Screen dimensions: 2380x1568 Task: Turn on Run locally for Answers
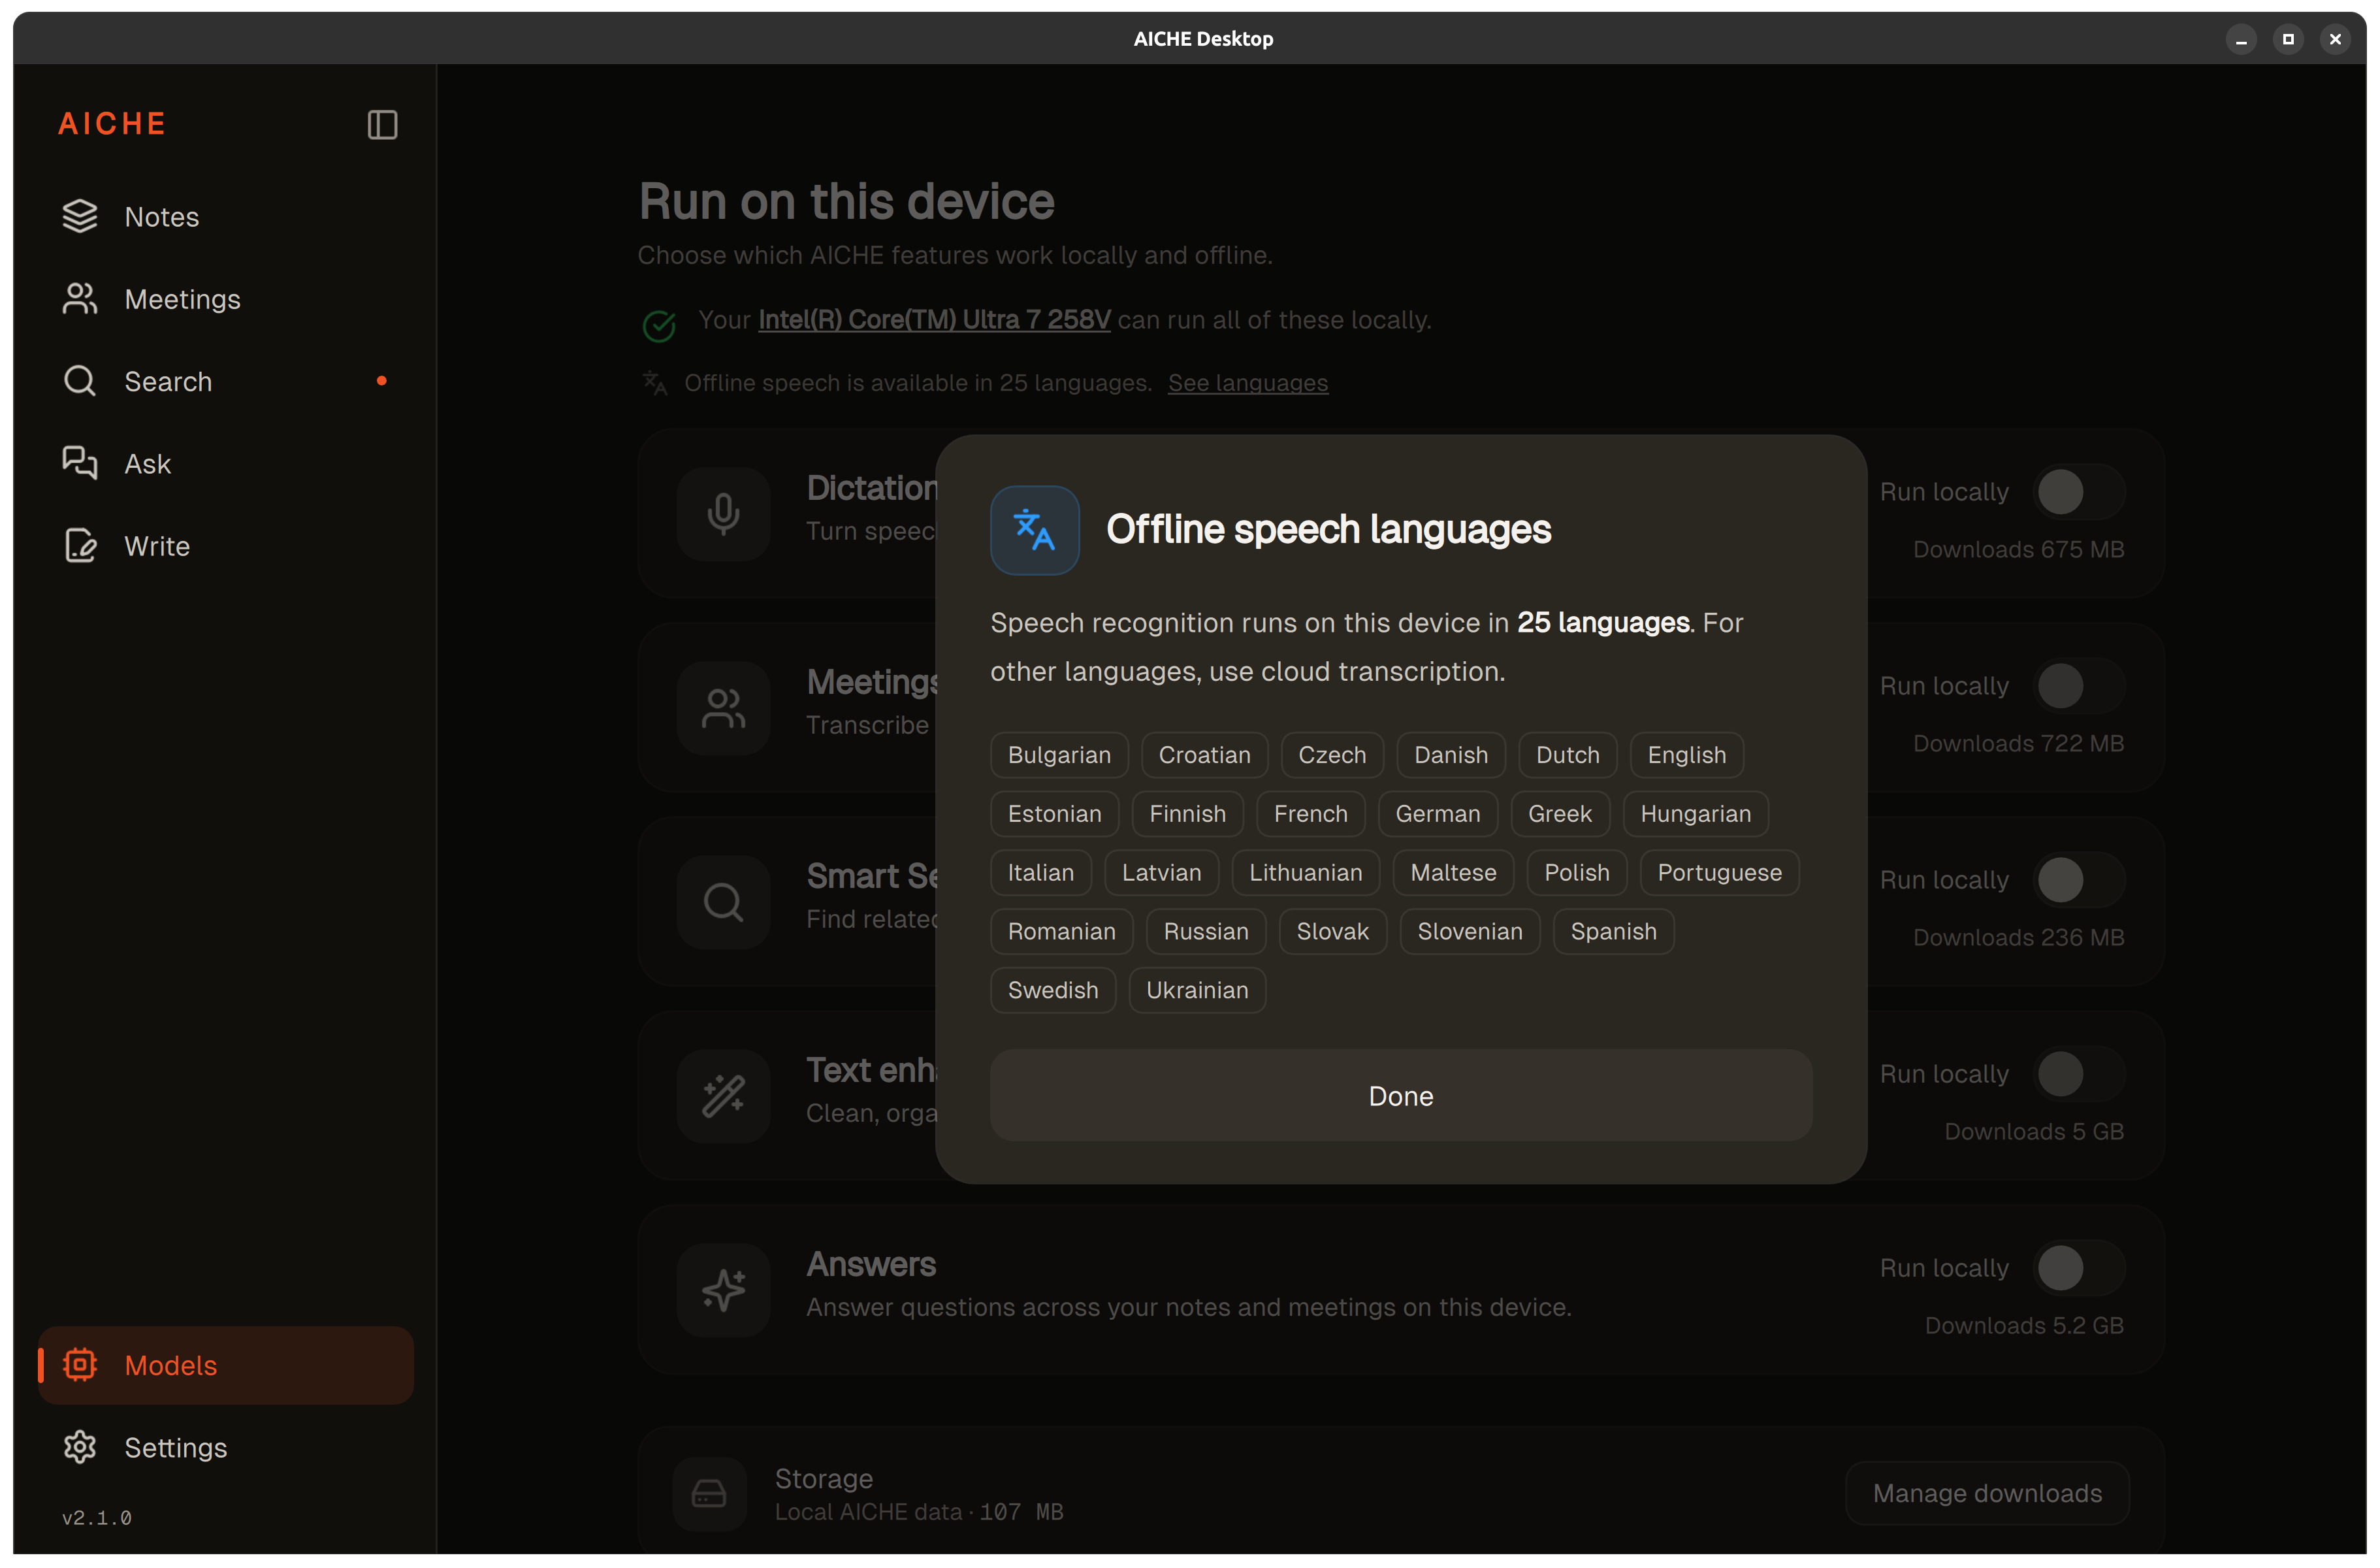click(x=2080, y=1268)
